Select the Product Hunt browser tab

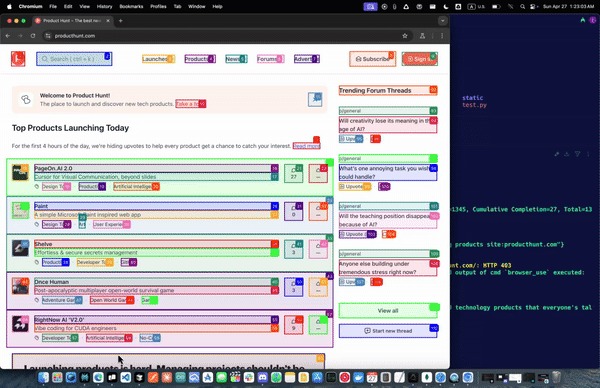click(72, 21)
